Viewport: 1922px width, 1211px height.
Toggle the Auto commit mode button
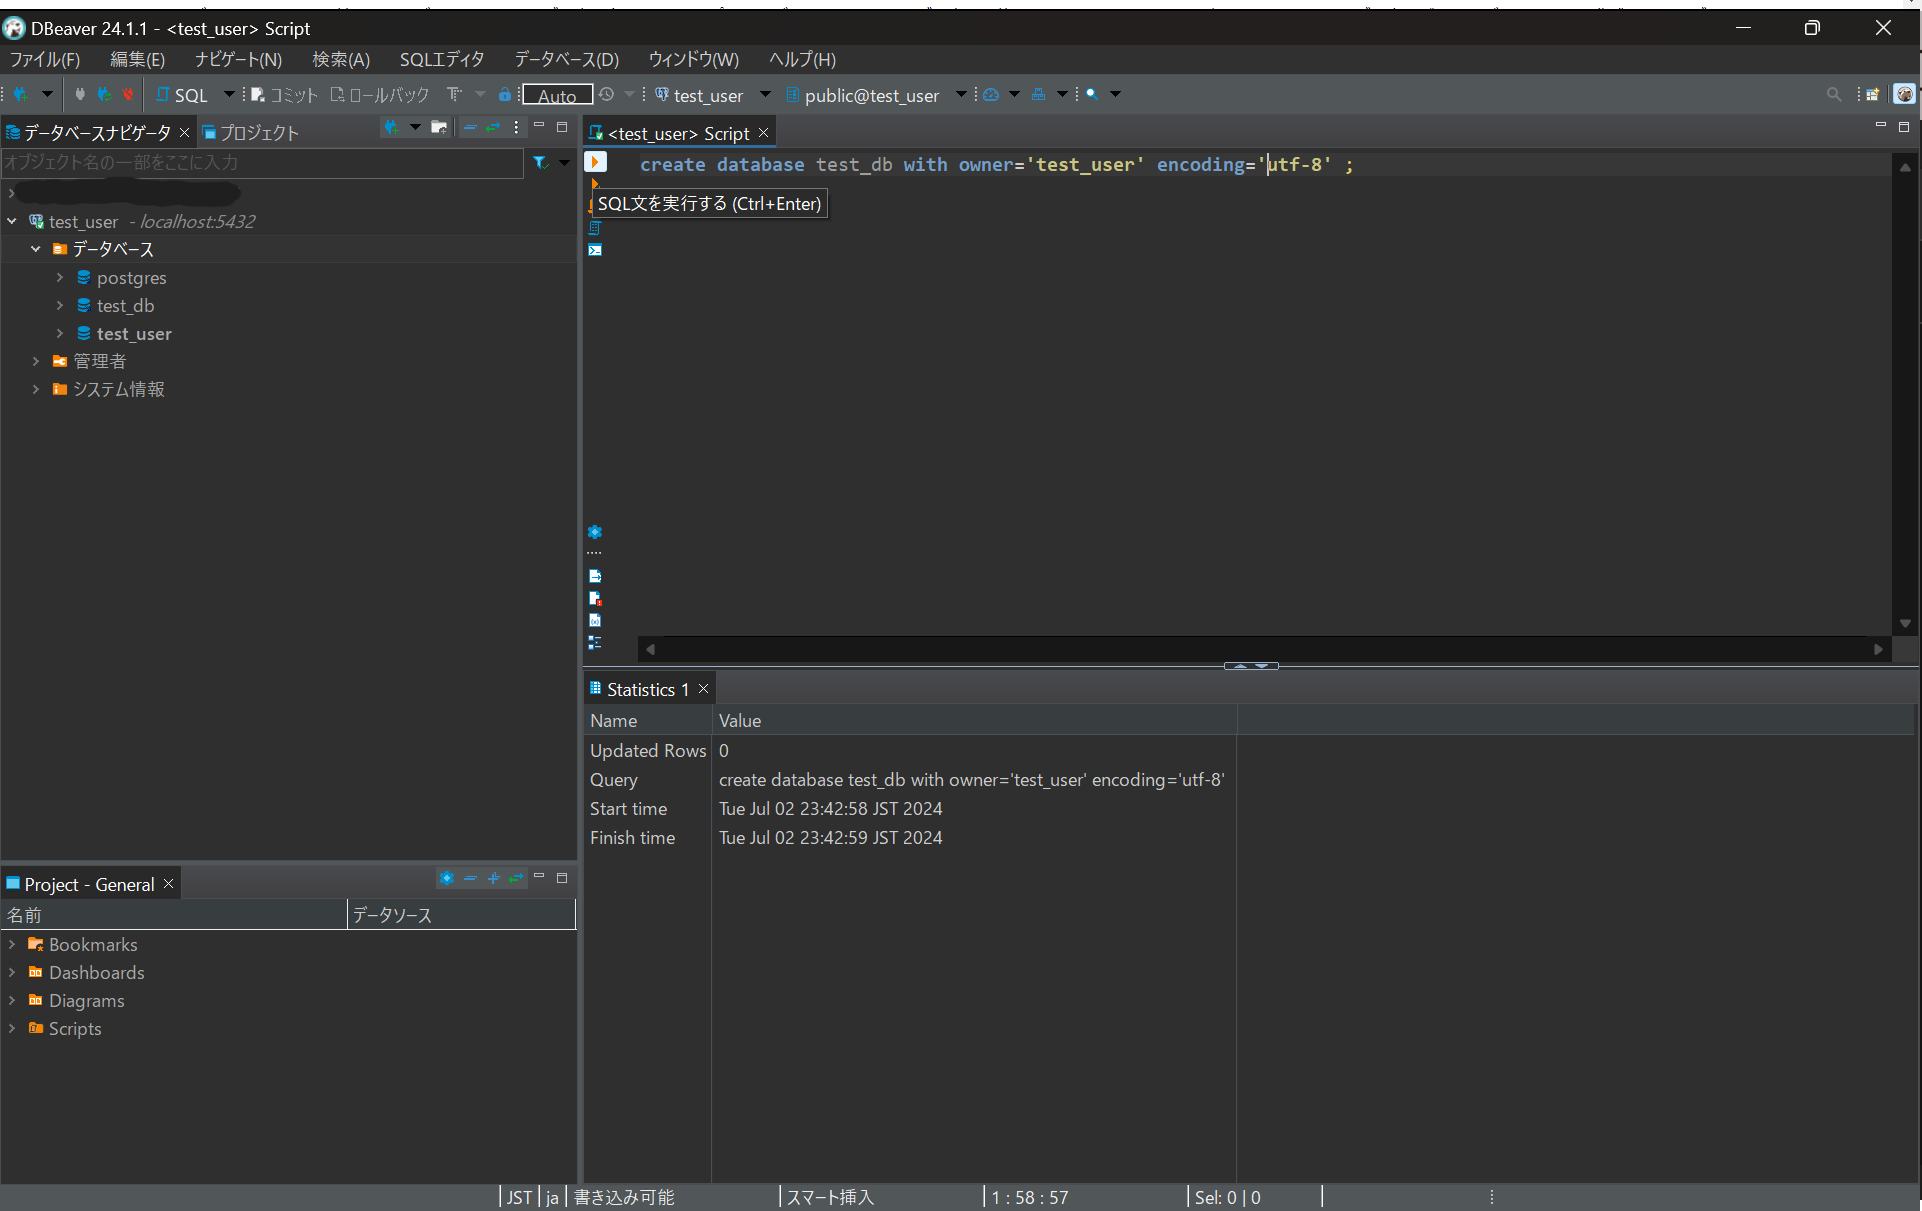pyautogui.click(x=557, y=95)
